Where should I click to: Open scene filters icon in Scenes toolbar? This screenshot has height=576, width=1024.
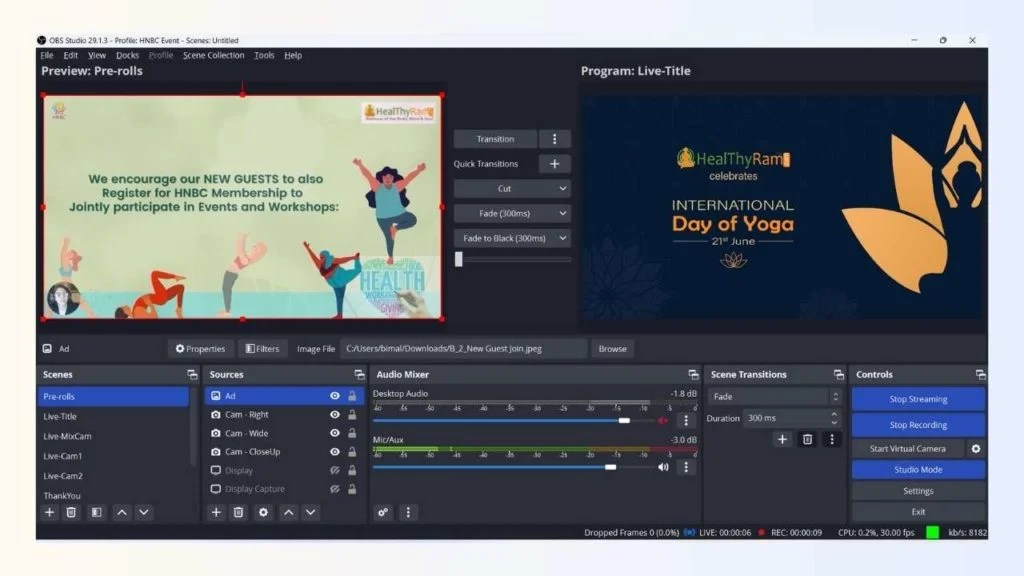96,513
